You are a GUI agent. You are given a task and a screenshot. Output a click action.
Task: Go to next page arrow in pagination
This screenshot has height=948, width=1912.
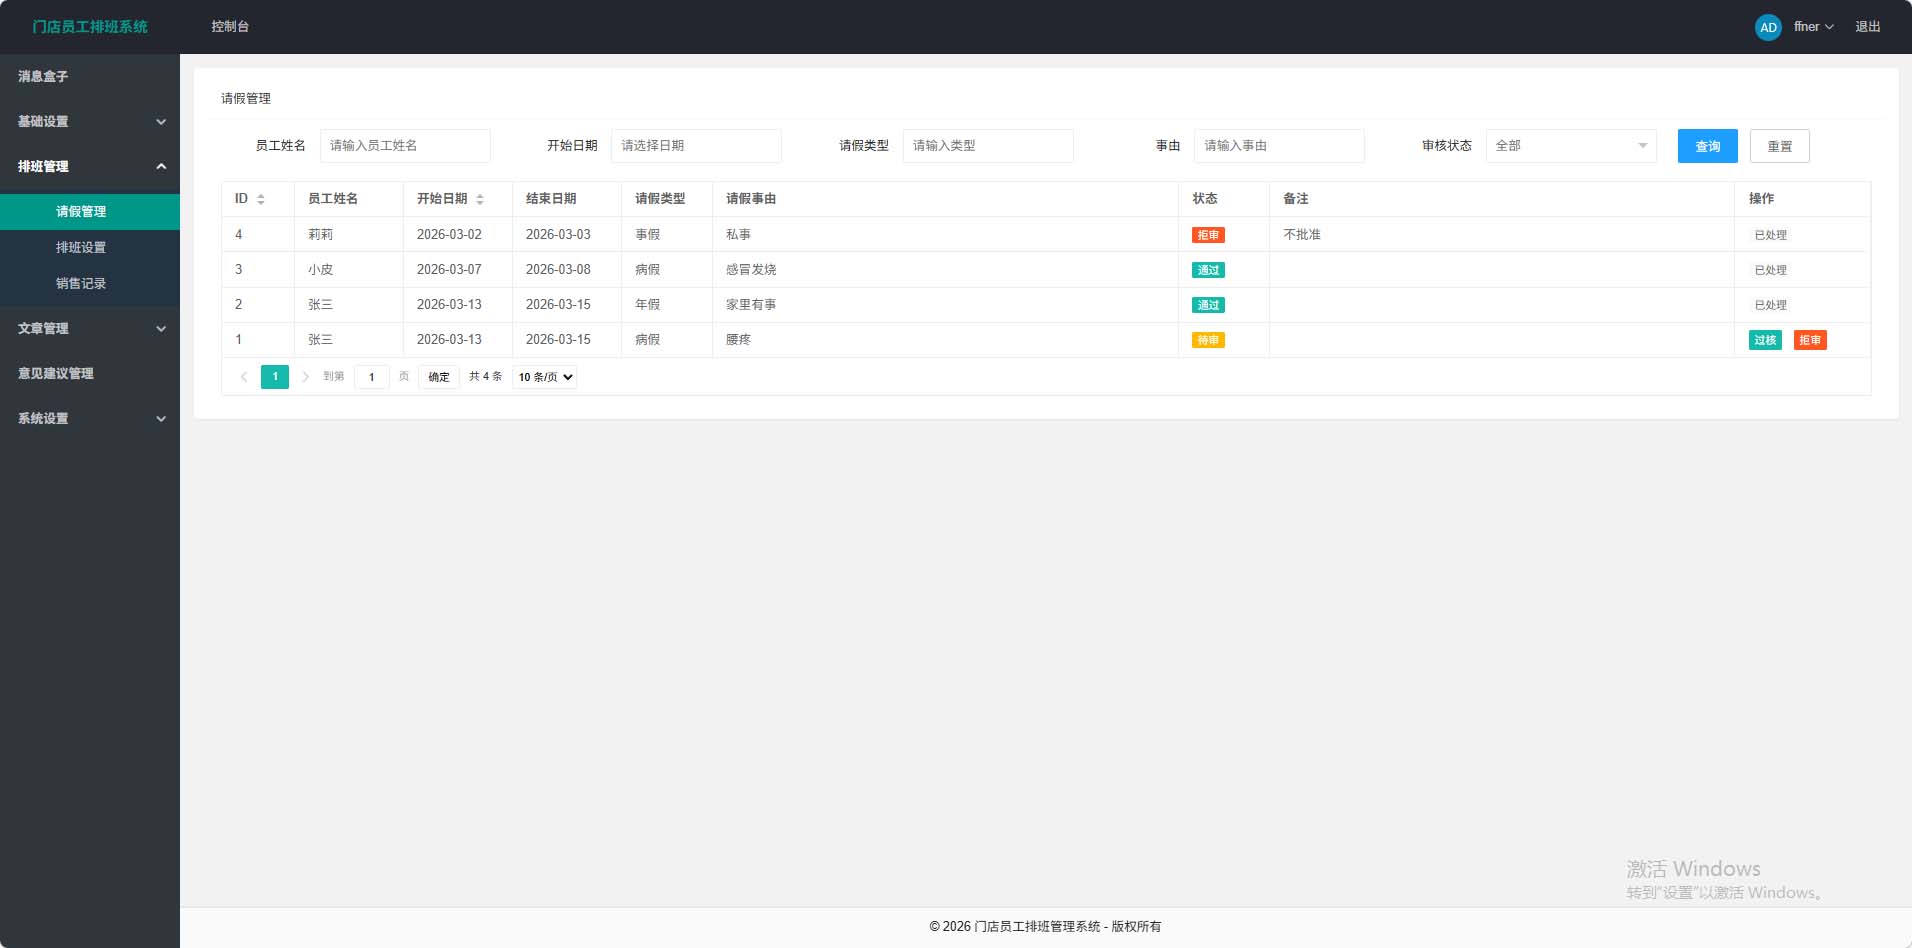[305, 377]
